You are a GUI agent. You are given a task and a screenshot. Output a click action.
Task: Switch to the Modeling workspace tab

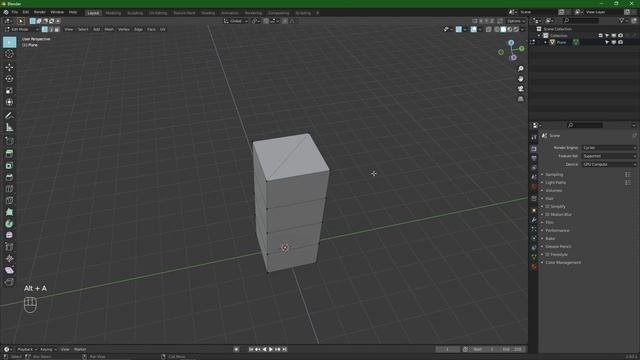[113, 13]
